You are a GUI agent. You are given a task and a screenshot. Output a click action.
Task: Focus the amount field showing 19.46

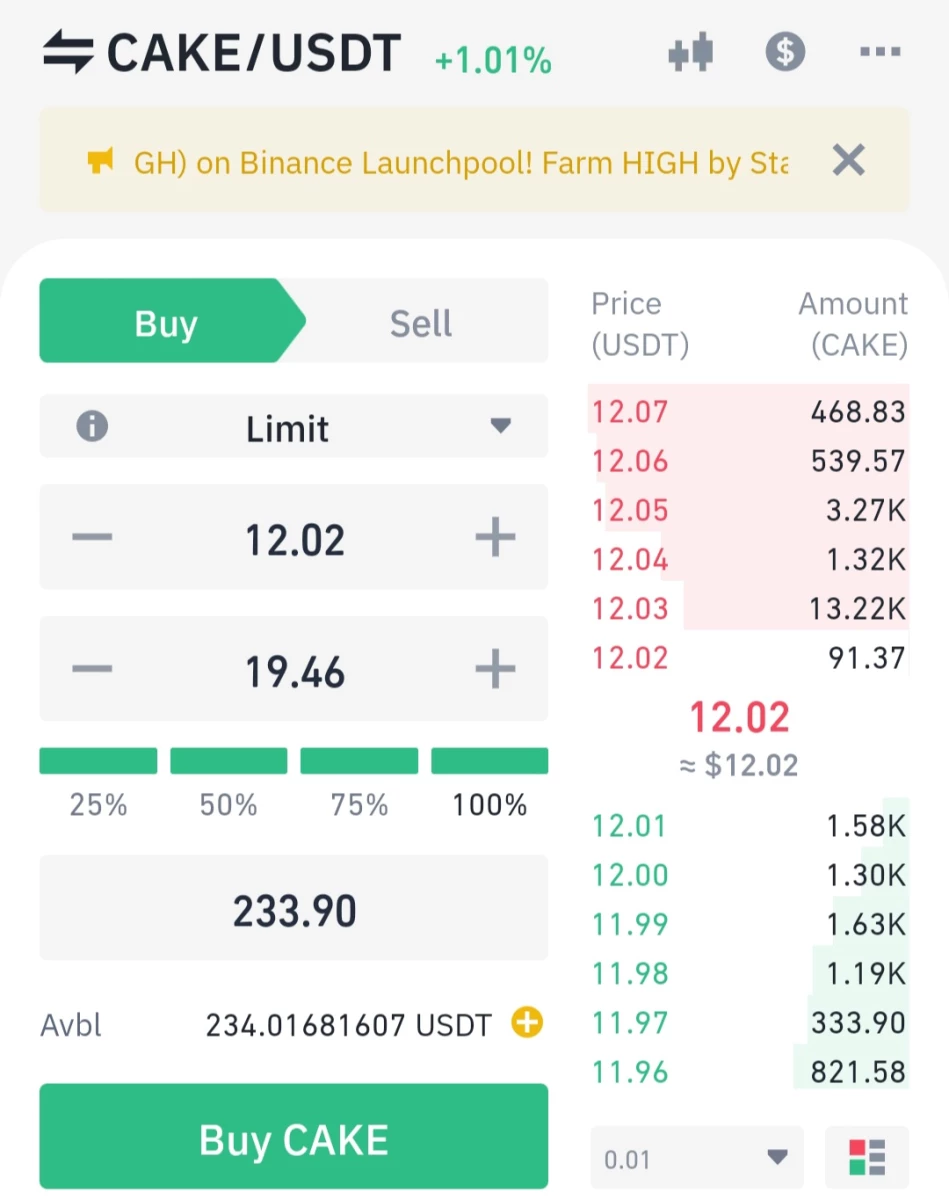coord(294,669)
